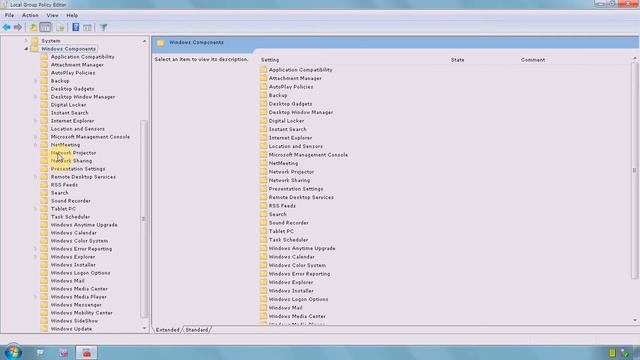Expand Windows Media Player tree node

tap(36, 297)
